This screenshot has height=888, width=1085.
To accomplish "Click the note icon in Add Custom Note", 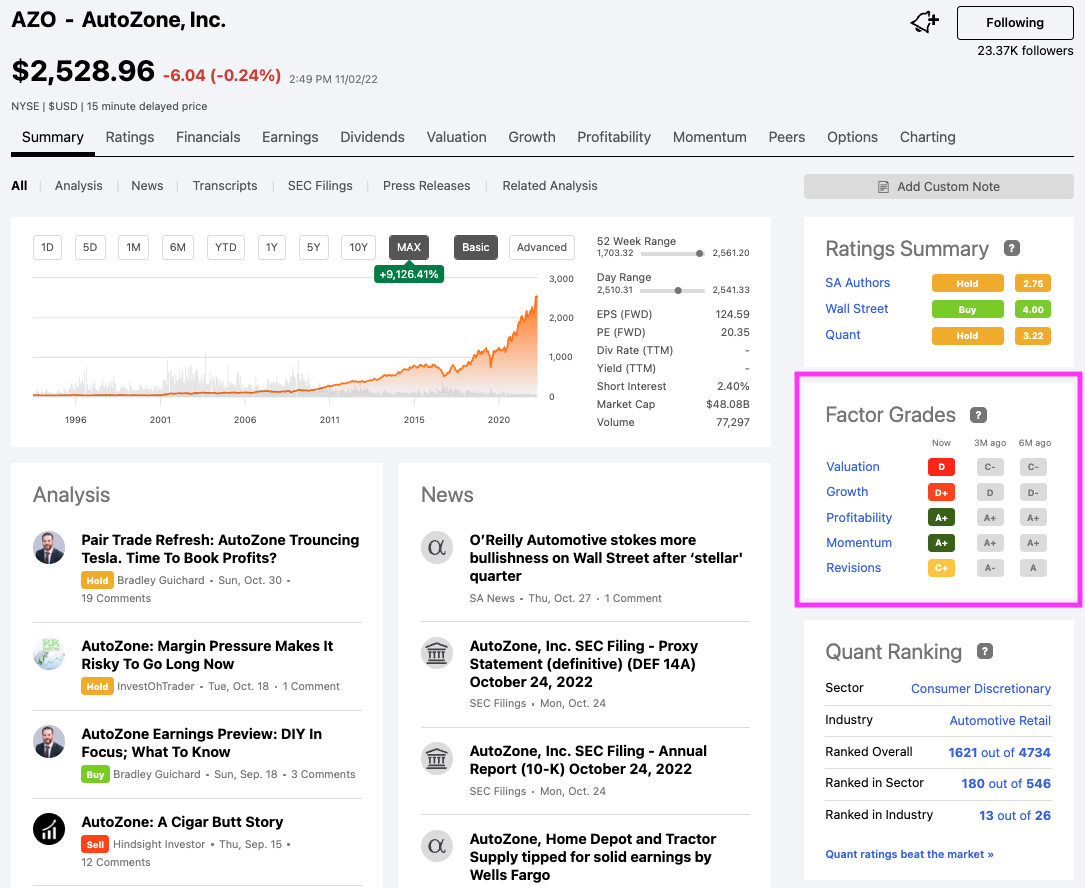I will [x=883, y=187].
